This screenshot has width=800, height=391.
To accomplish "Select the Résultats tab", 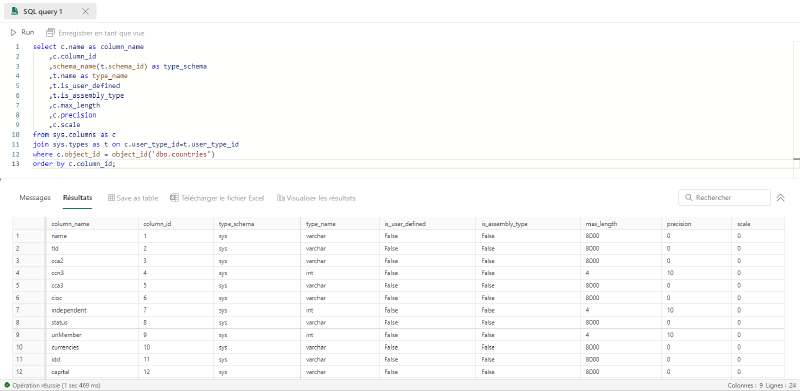I will coord(78,198).
